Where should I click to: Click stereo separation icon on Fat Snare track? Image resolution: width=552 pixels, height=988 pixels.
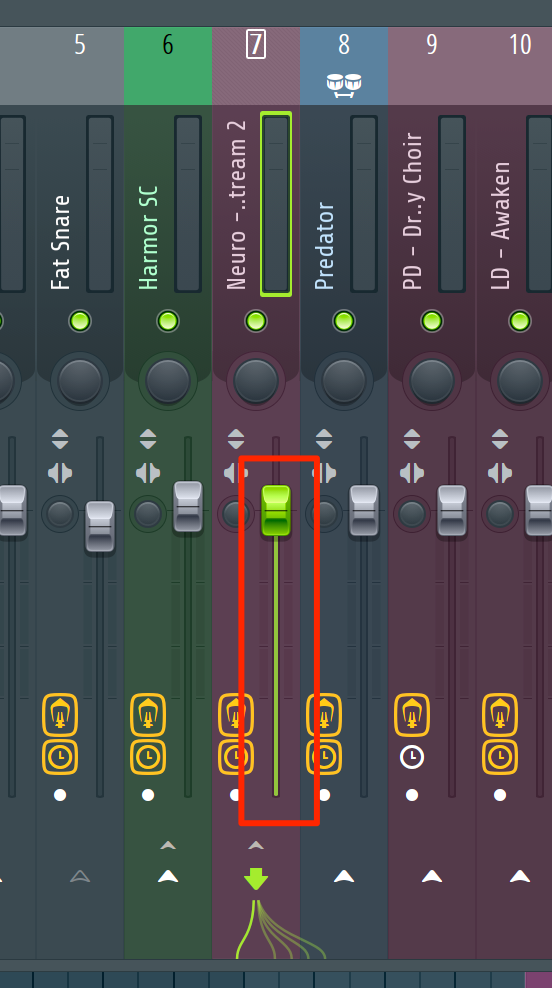pos(60,473)
